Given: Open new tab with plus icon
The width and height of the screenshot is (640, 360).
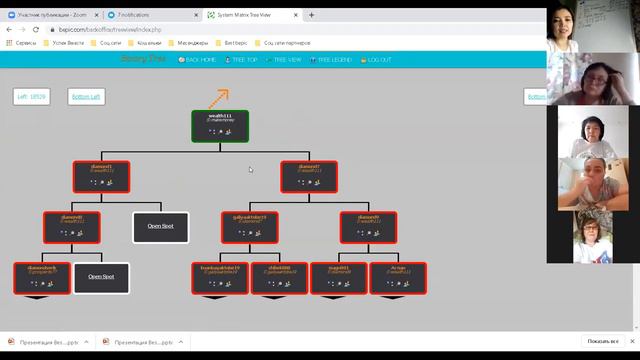Looking at the screenshot, I should (x=311, y=15).
